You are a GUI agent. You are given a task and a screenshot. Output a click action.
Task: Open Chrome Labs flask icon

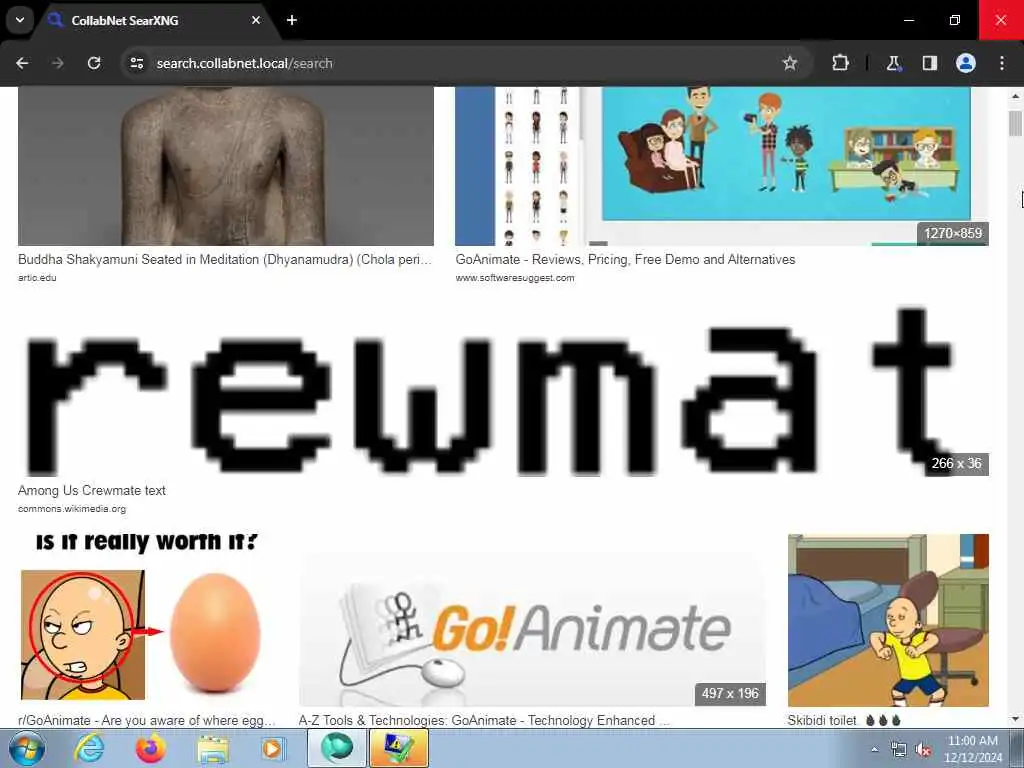tap(893, 63)
